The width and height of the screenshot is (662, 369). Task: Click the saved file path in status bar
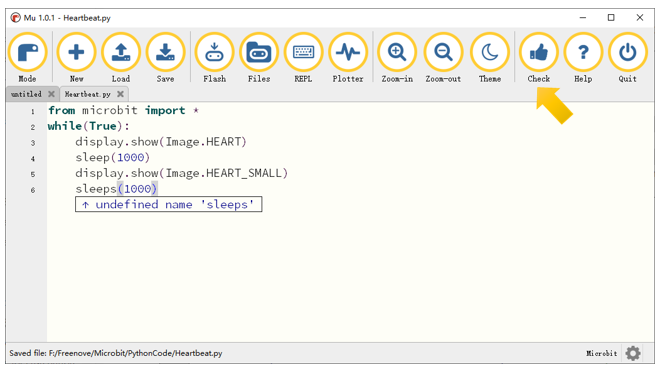pyautogui.click(x=116, y=353)
